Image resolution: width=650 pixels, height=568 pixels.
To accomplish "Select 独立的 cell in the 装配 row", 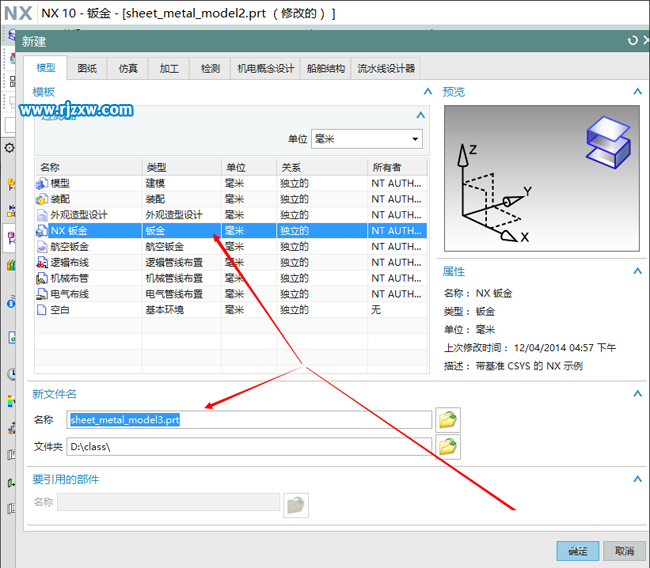I will point(322,199).
